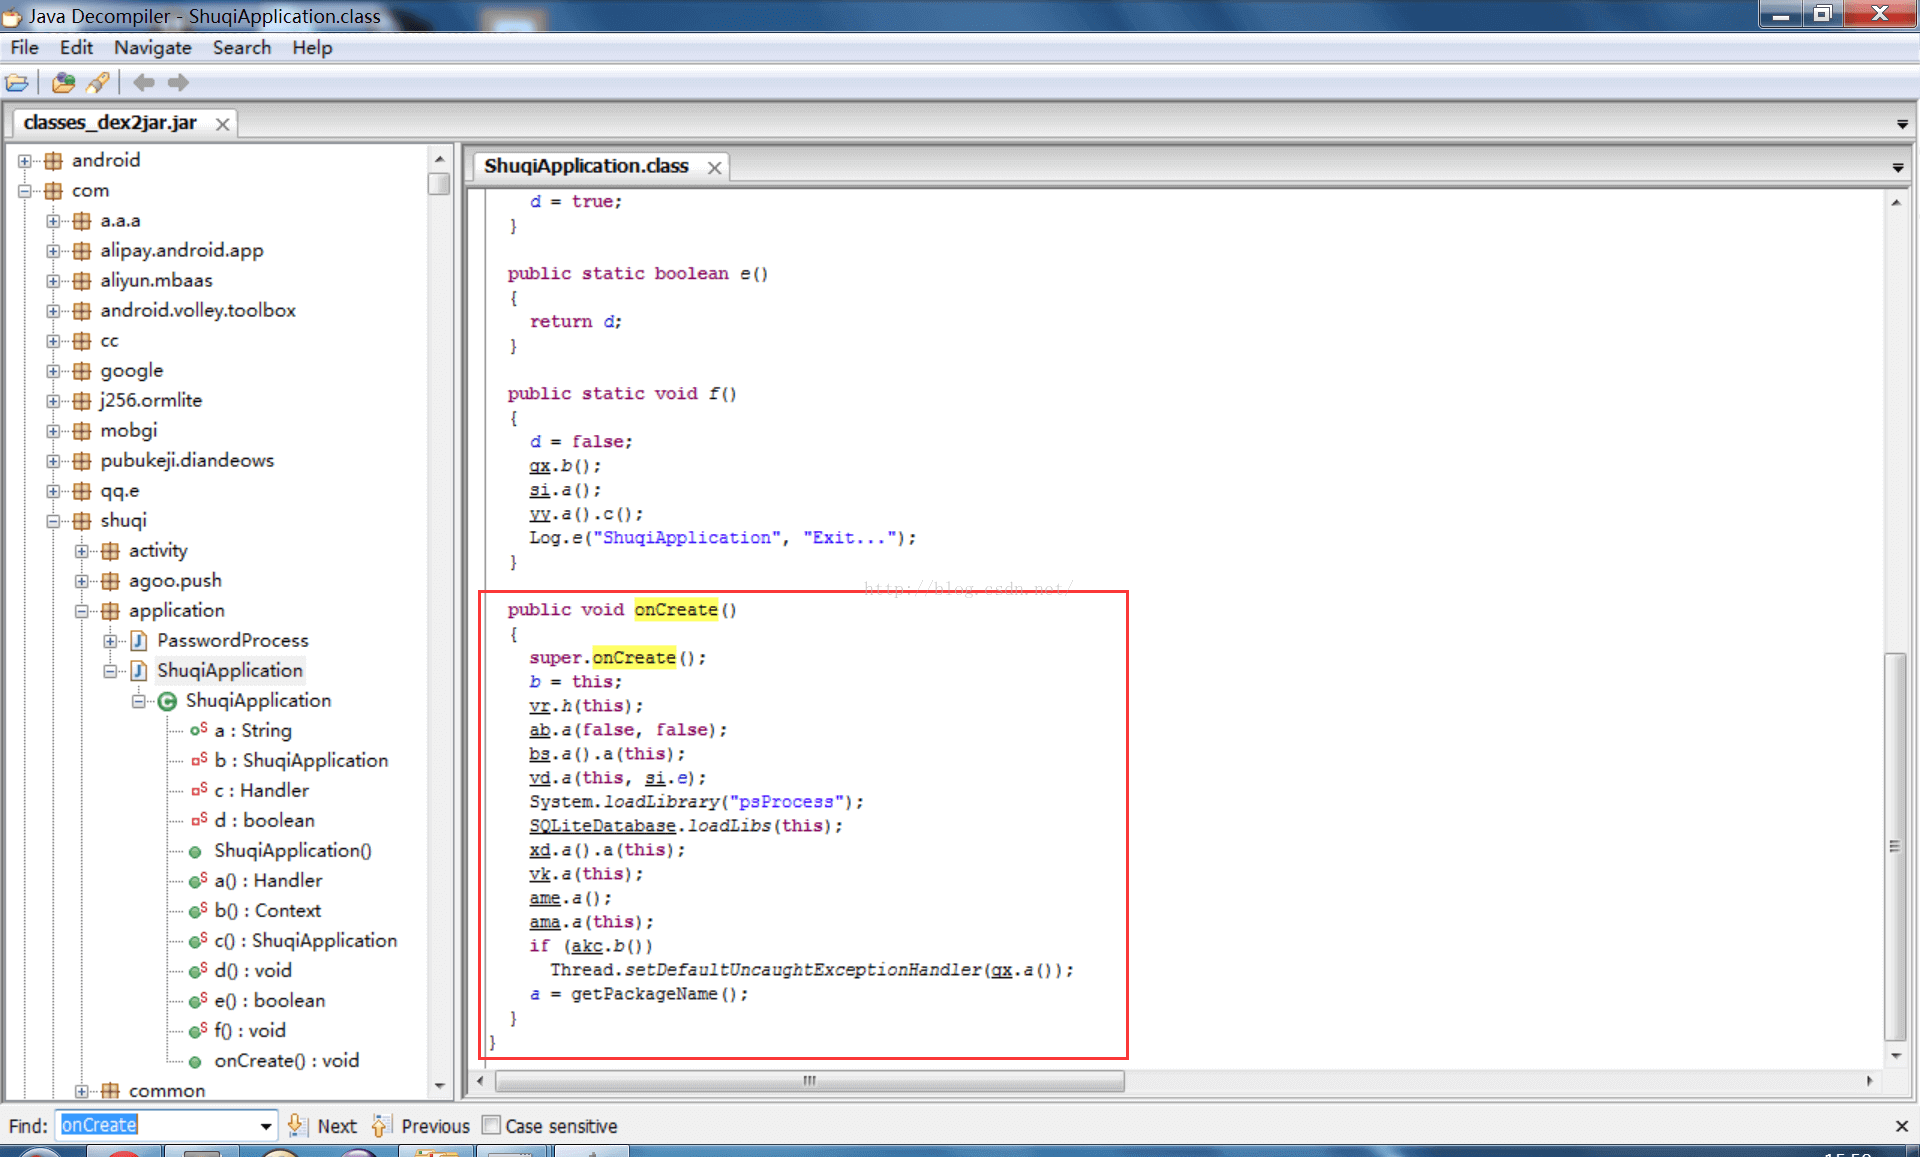This screenshot has height=1157, width=1920.
Task: Expand the common package node
Action: [82, 1091]
